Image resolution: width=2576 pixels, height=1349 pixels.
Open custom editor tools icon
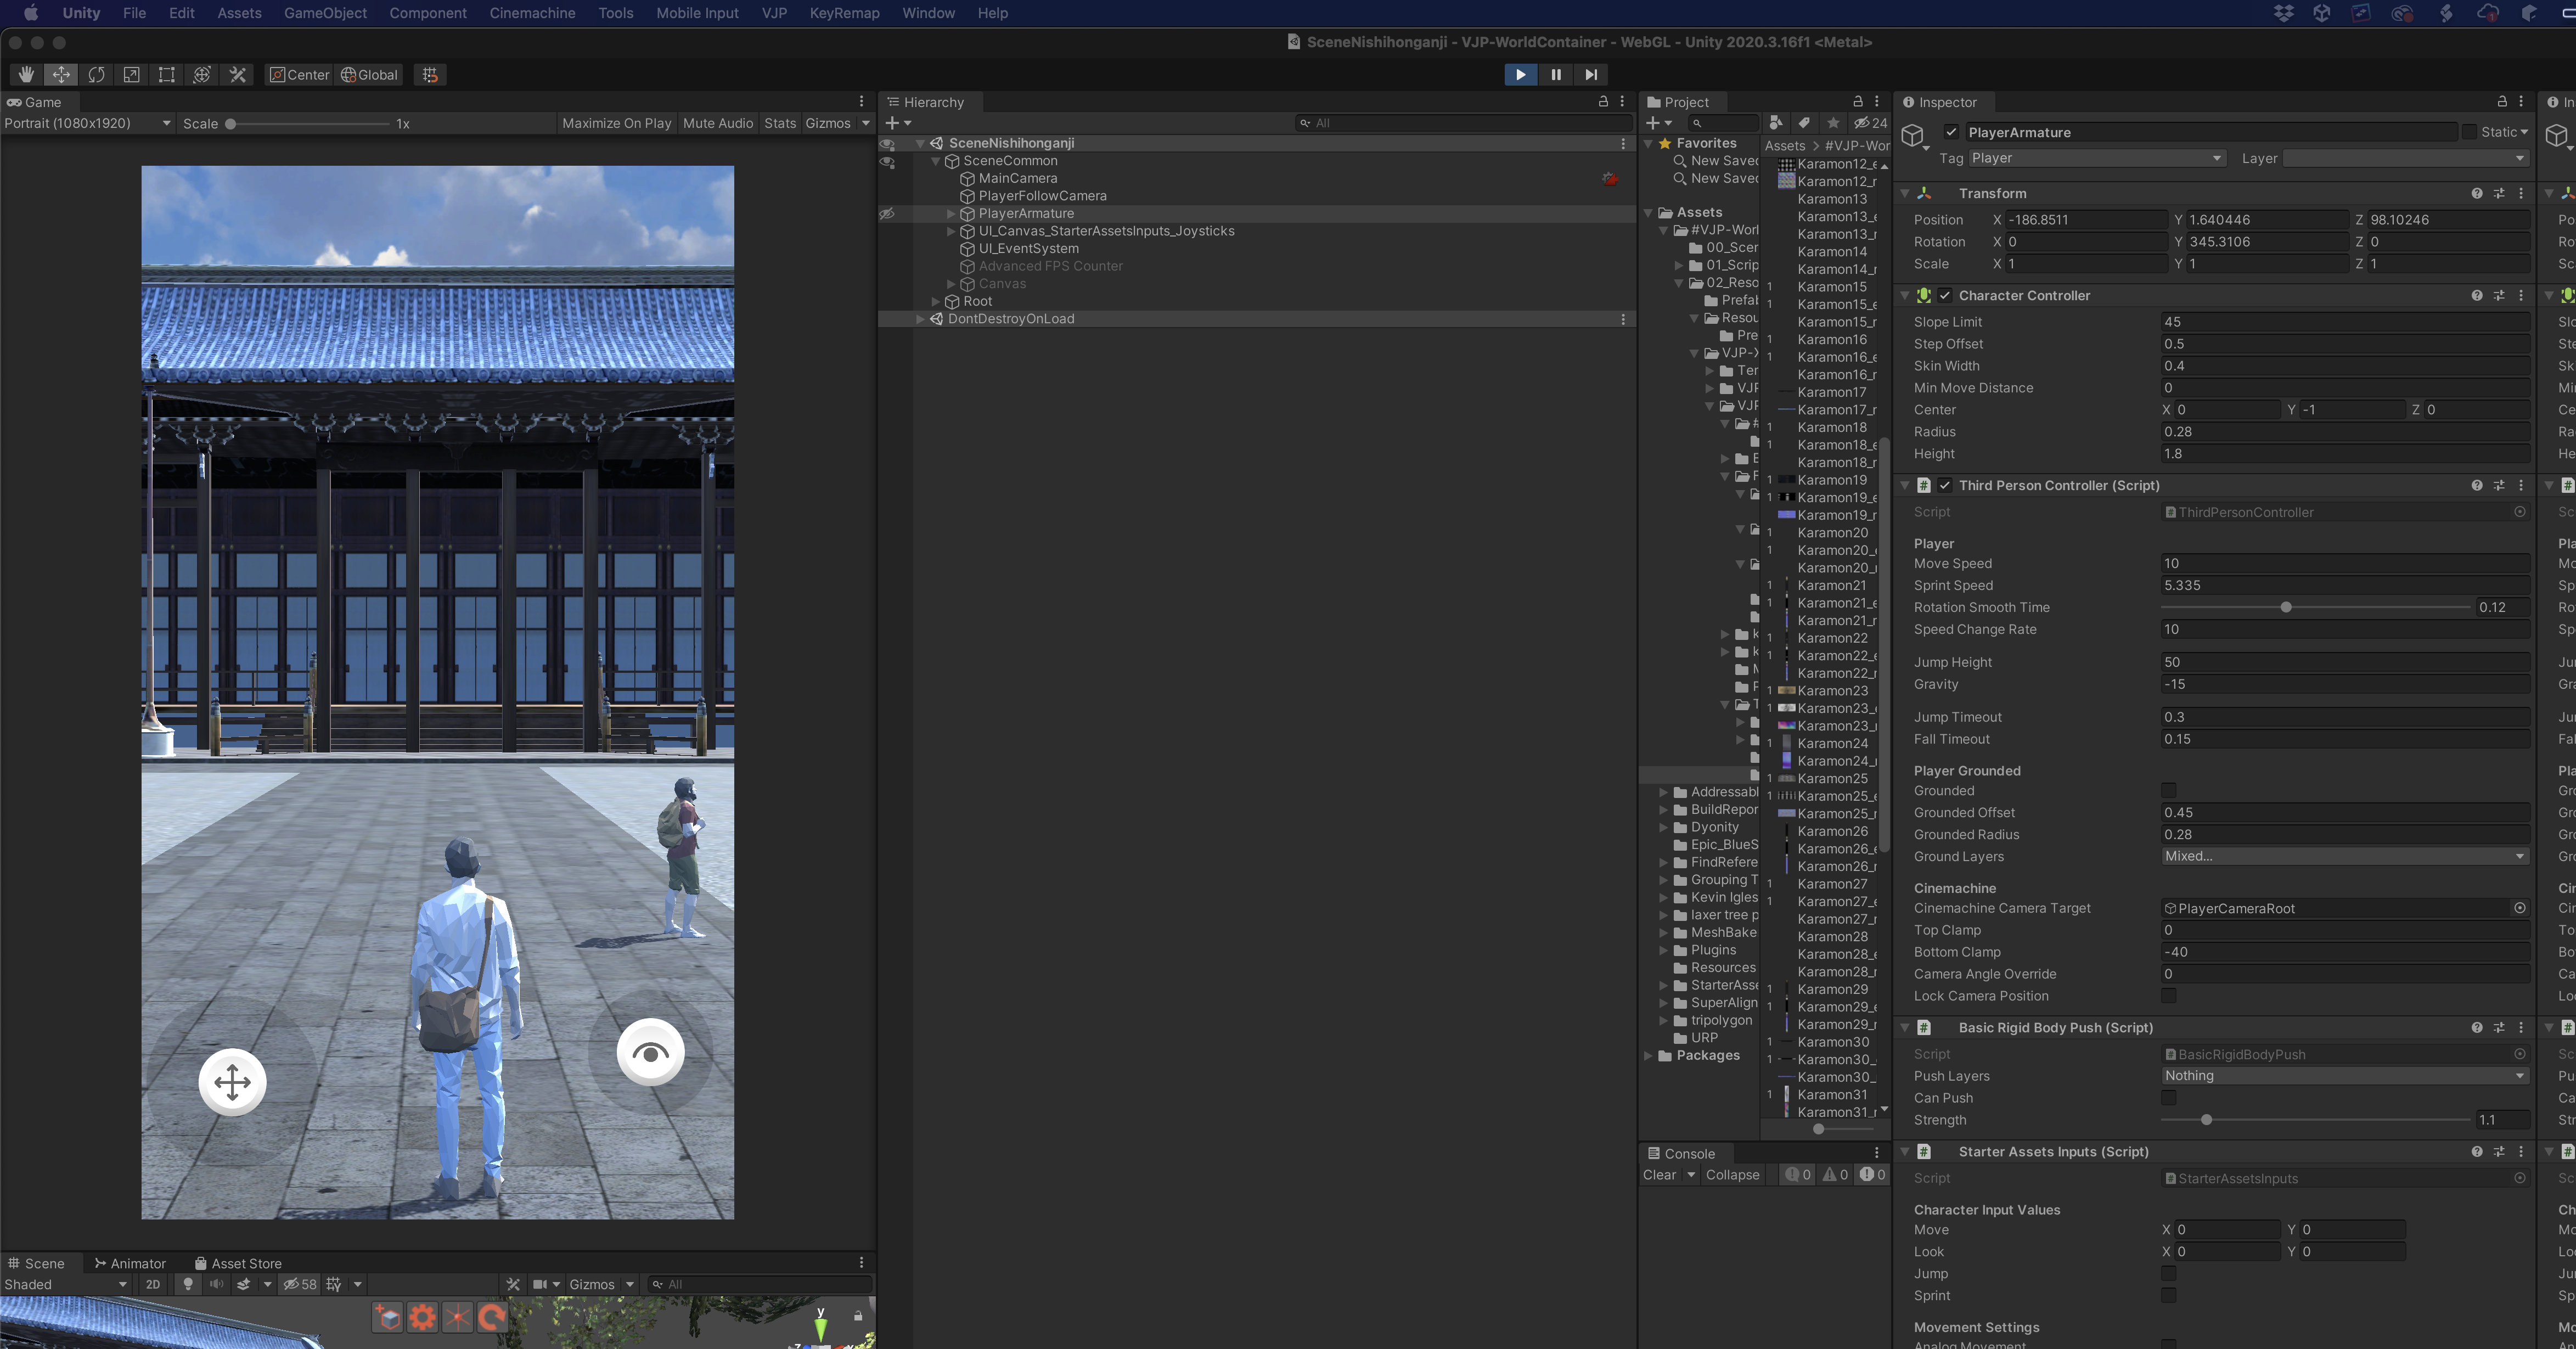coord(237,74)
